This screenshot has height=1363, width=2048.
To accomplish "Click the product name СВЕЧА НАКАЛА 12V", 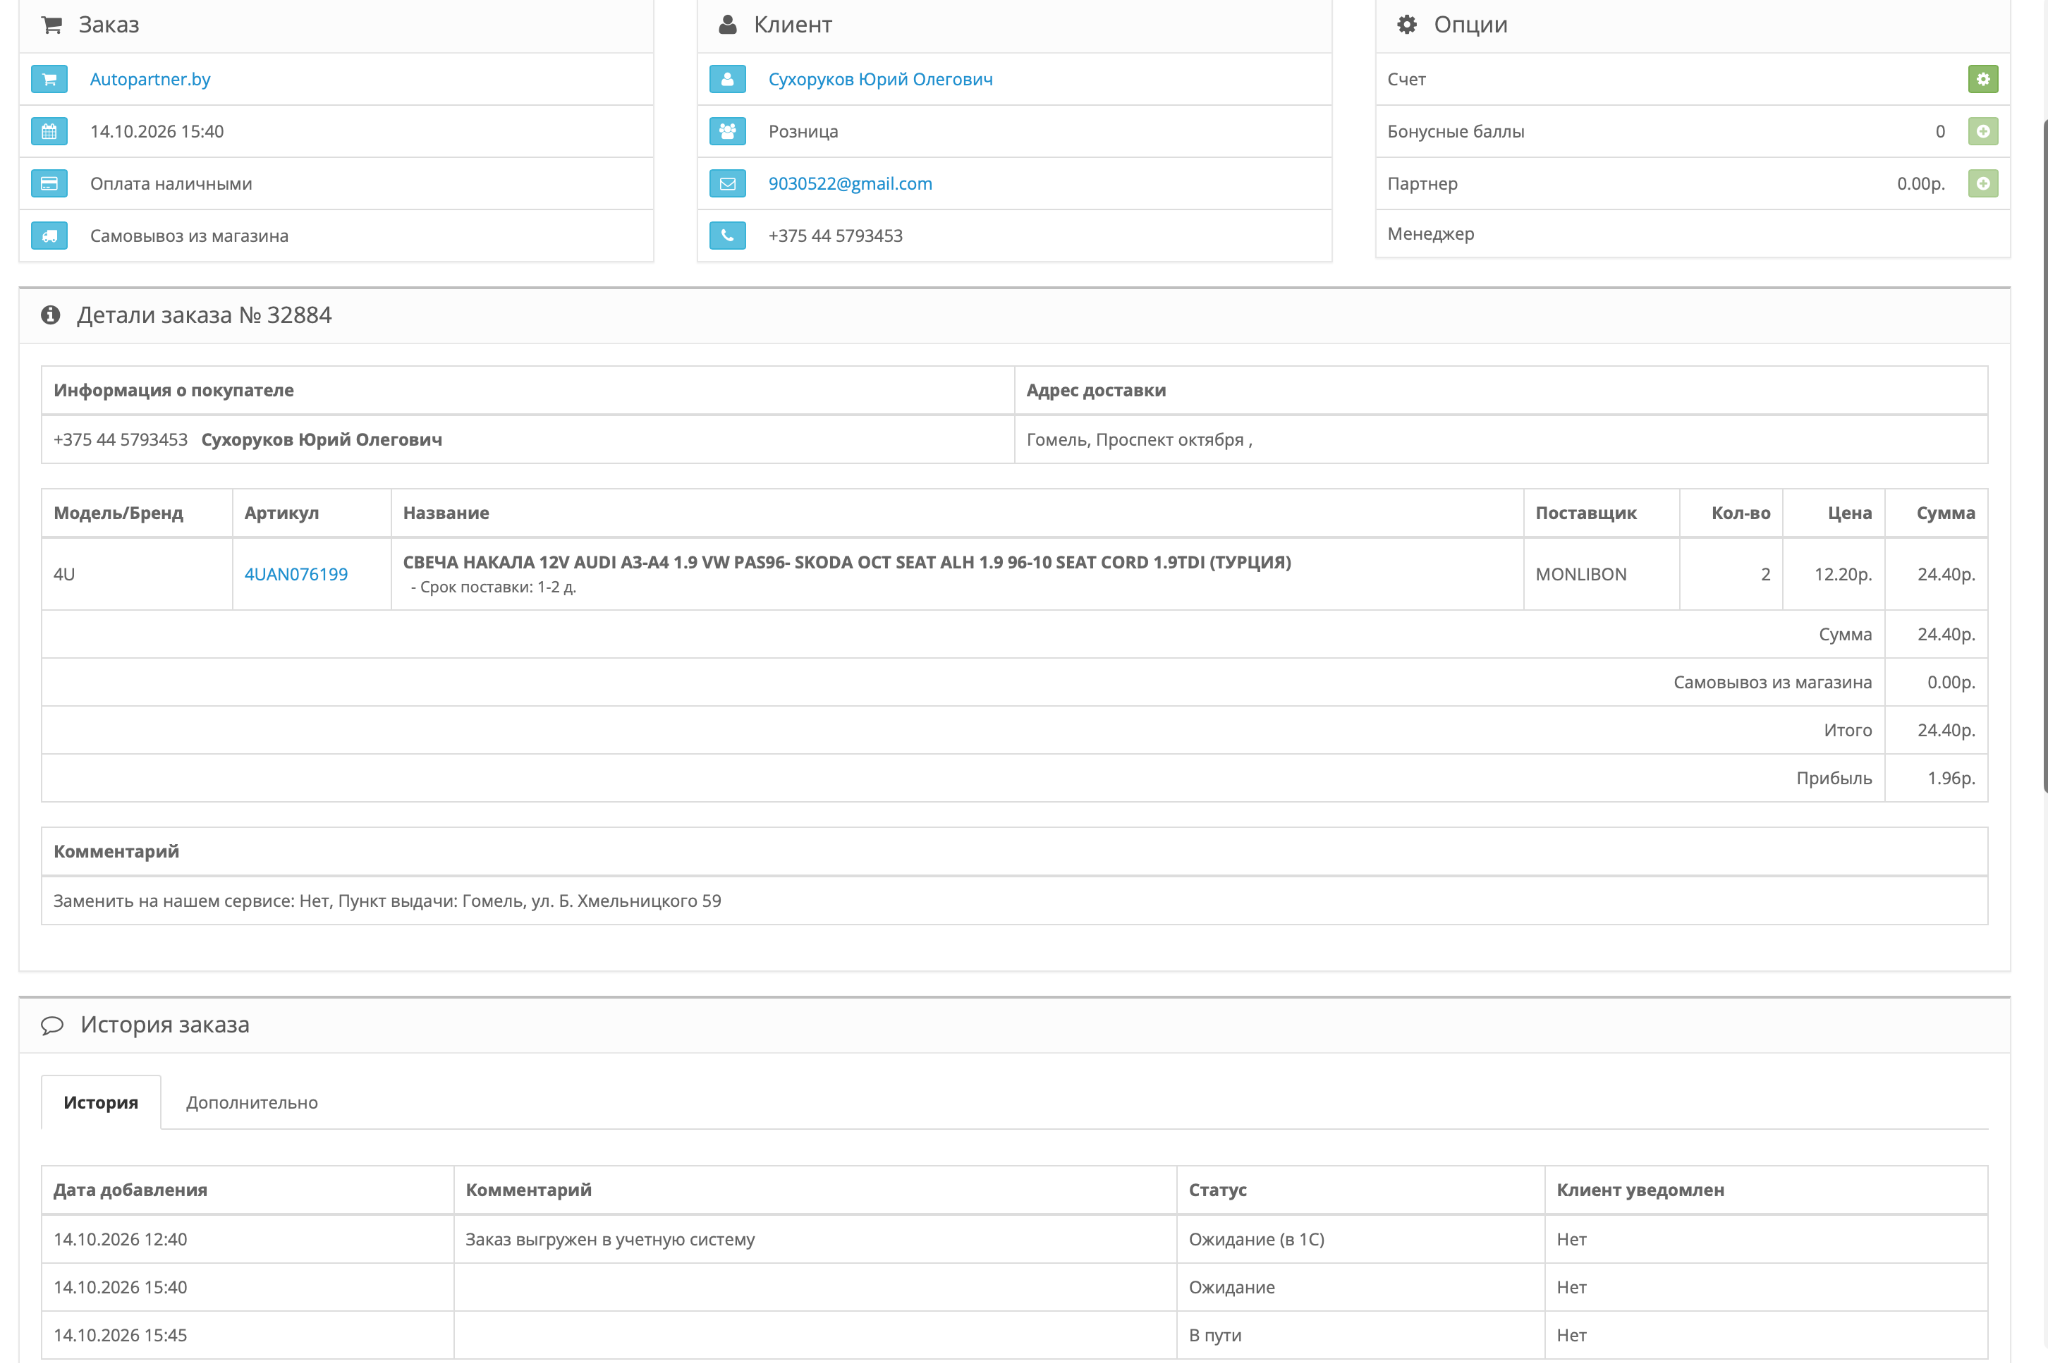I will 847,562.
